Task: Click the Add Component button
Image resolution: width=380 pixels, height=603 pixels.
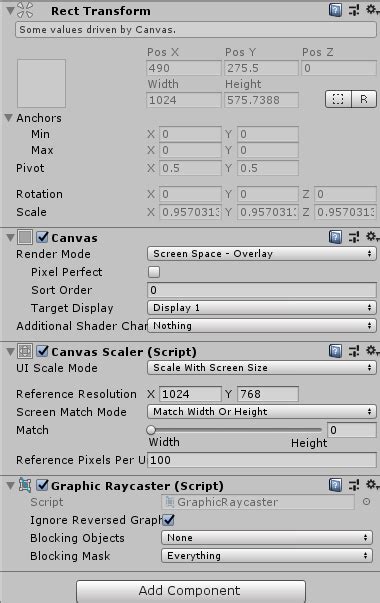Action: click(191, 591)
